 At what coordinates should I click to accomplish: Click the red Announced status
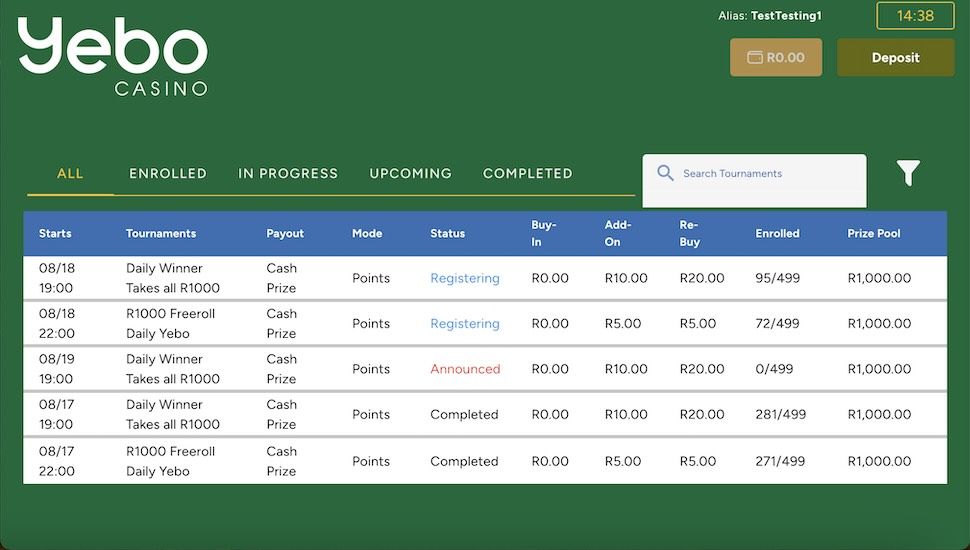pos(465,369)
